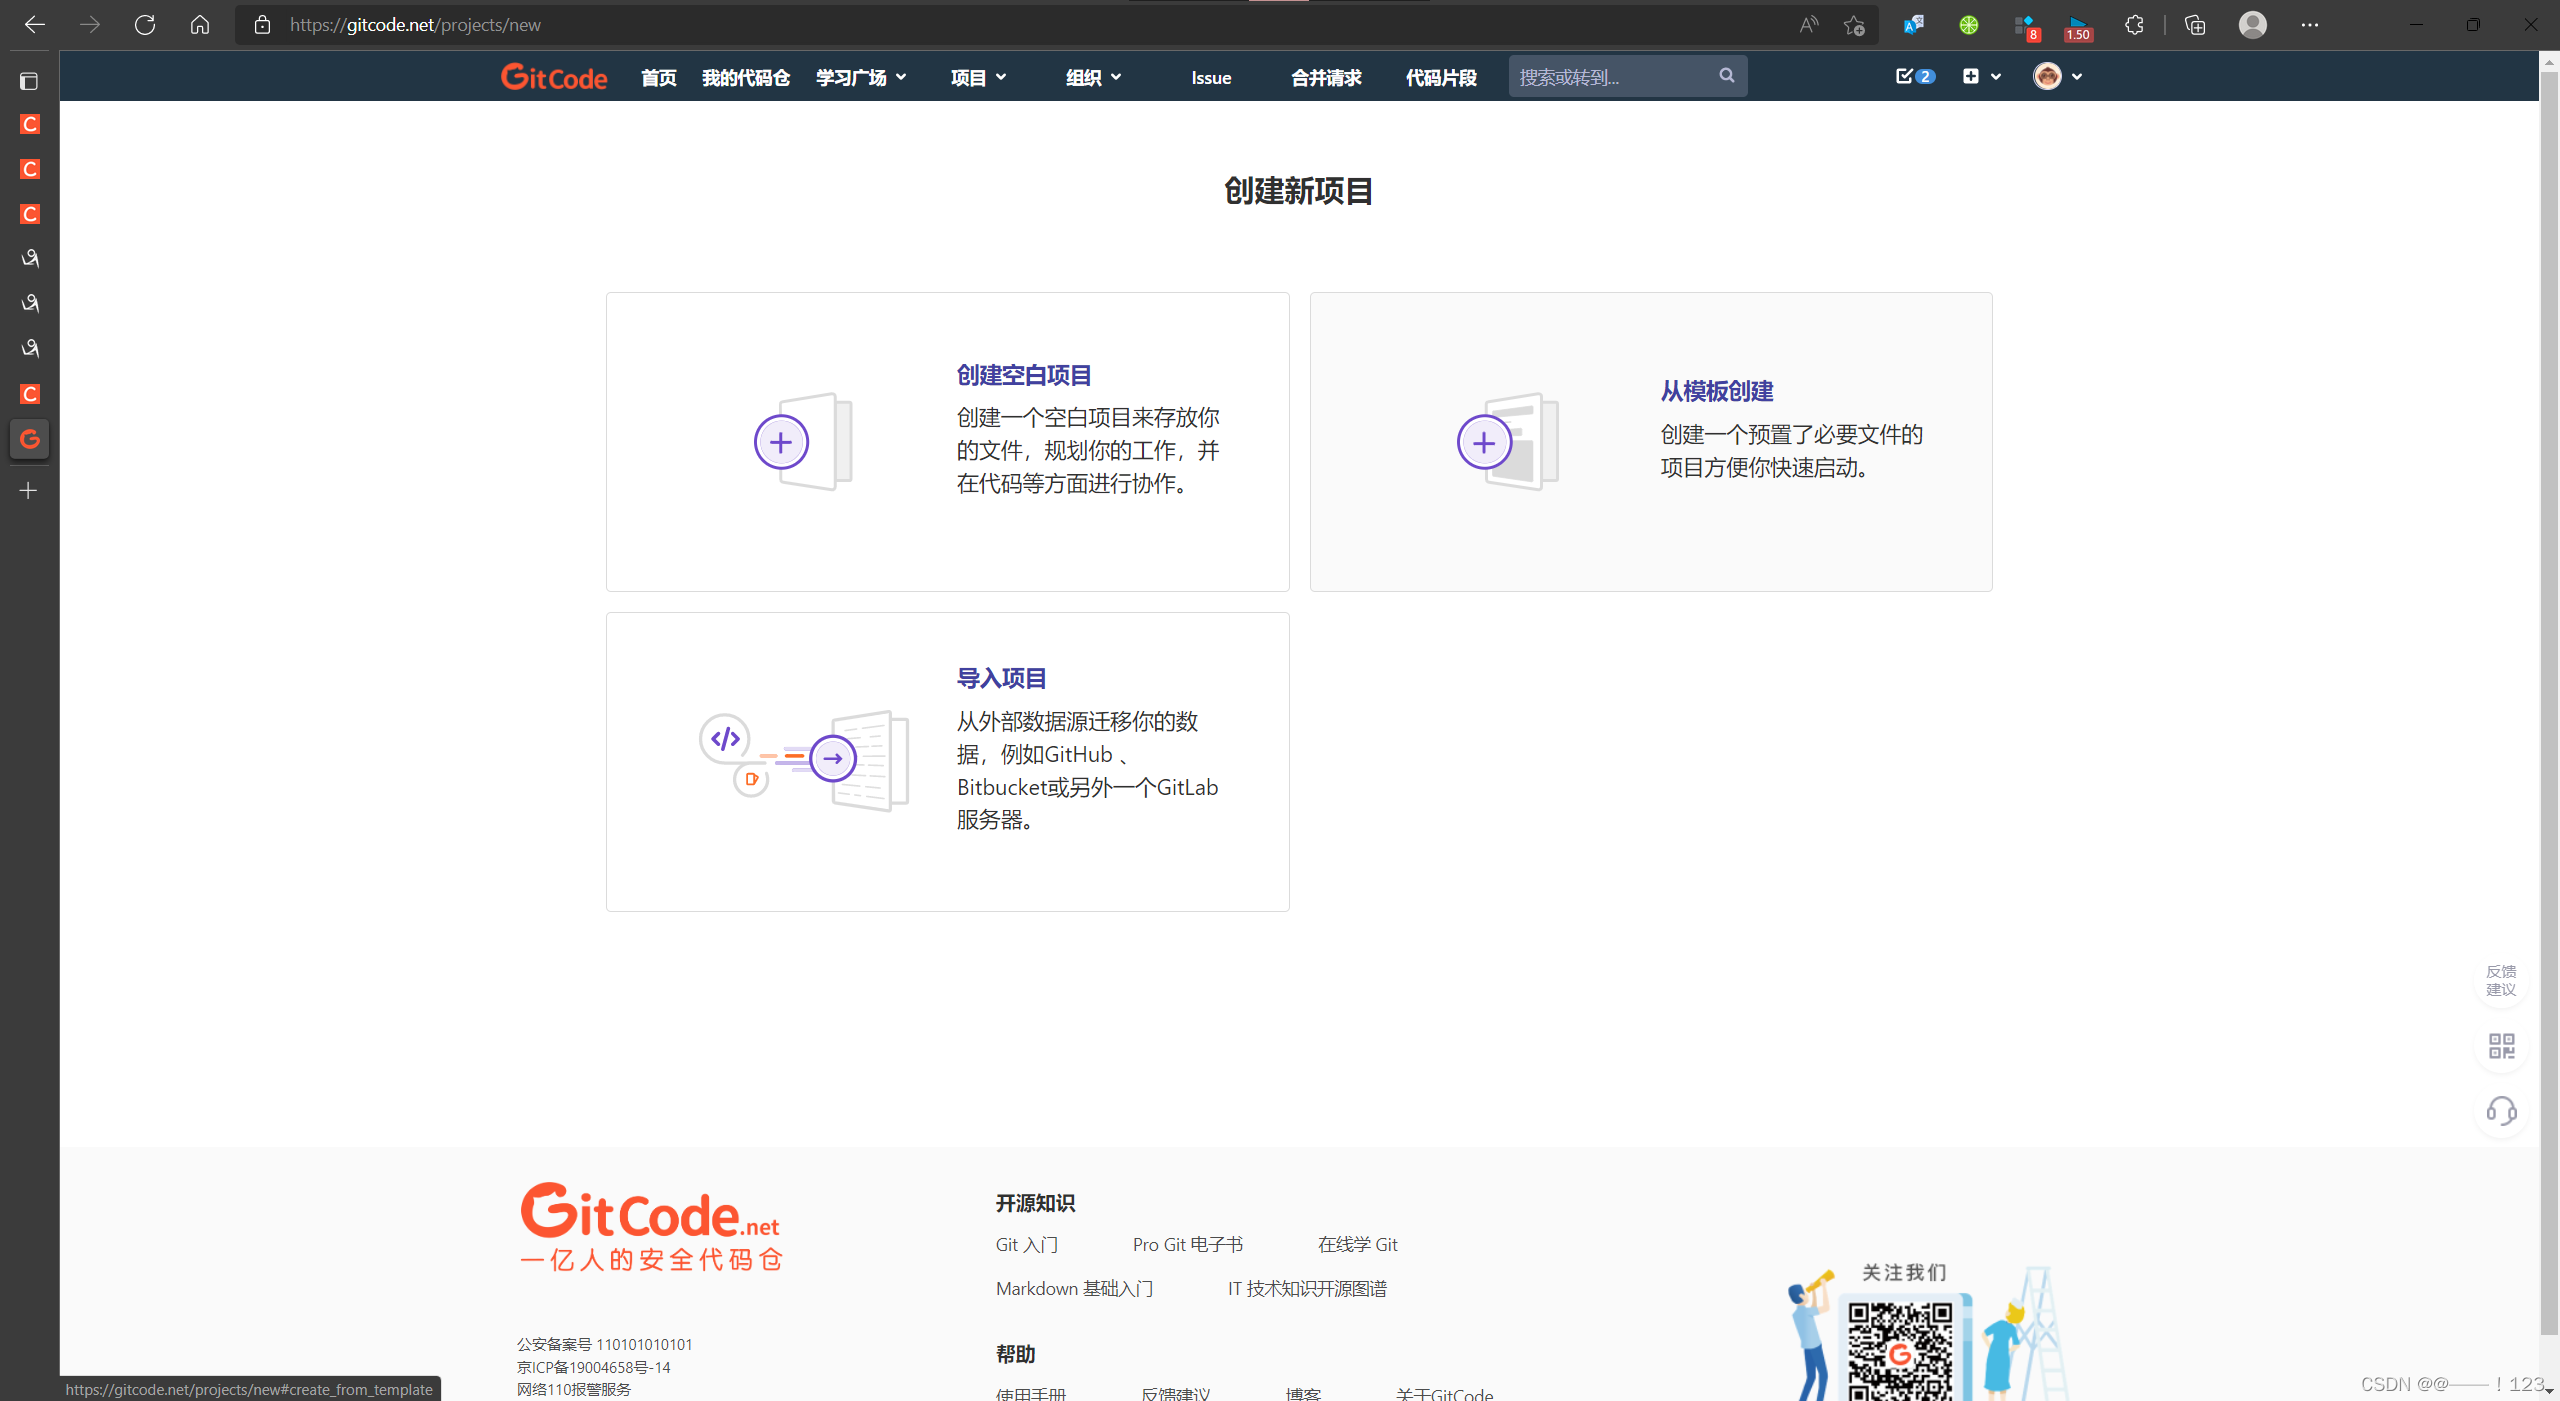Click the browser refresh icon
Image resolution: width=2560 pixels, height=1401 pixels.
[144, 24]
